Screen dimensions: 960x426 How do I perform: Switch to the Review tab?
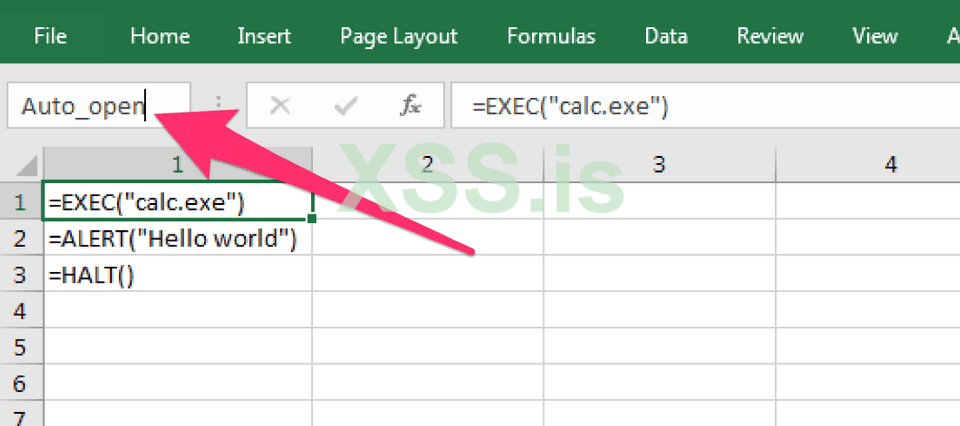(x=771, y=37)
